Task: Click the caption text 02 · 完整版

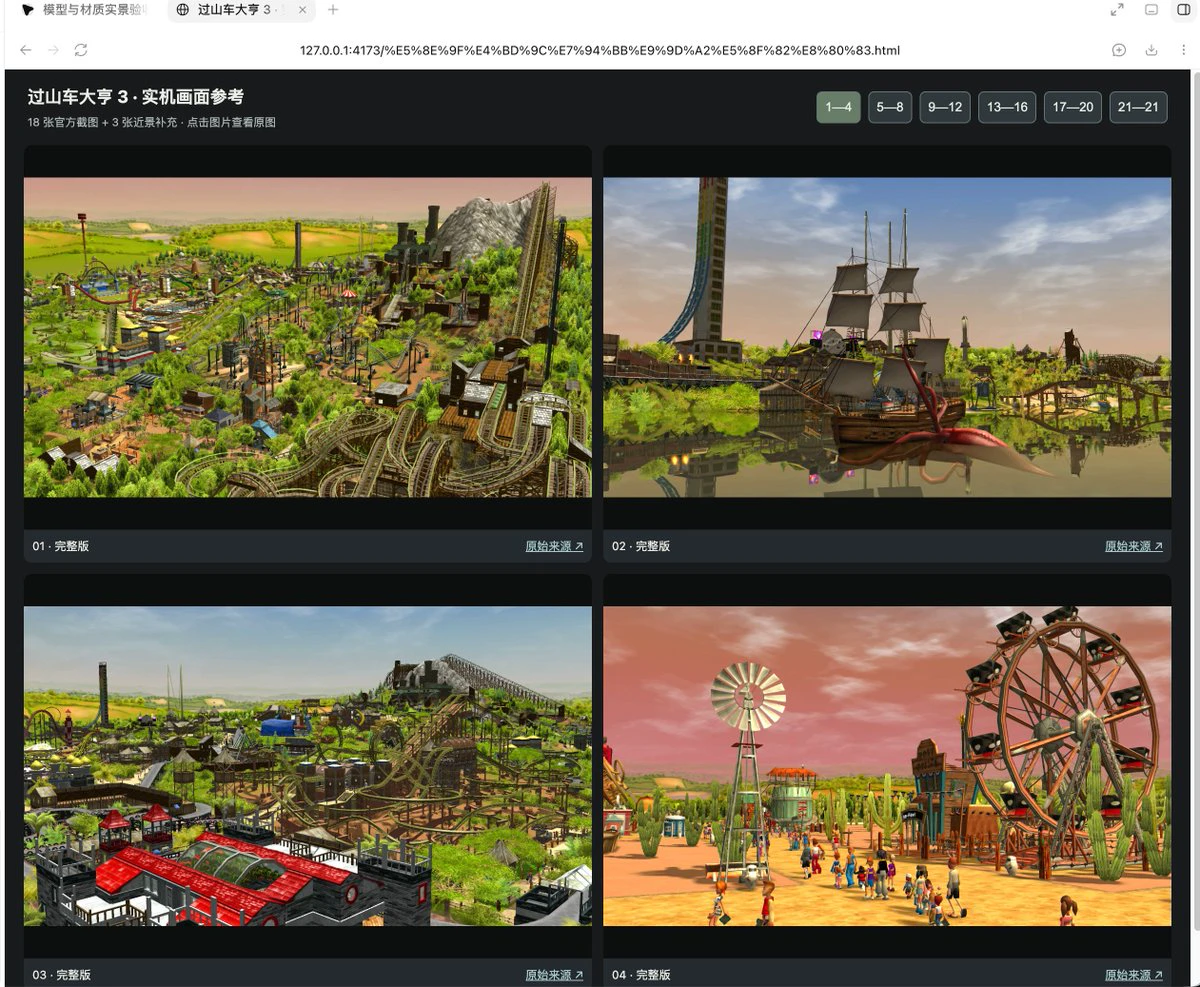Action: coord(641,546)
